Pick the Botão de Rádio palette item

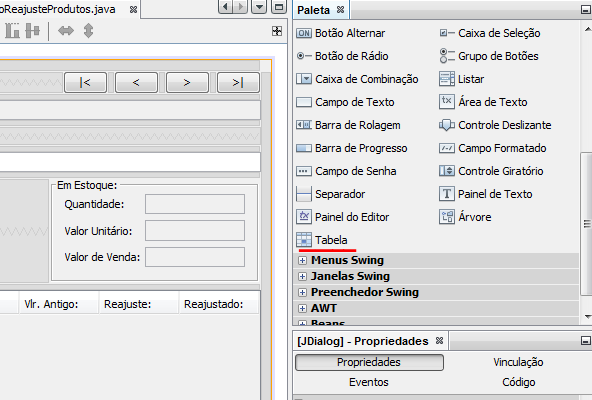point(342,56)
